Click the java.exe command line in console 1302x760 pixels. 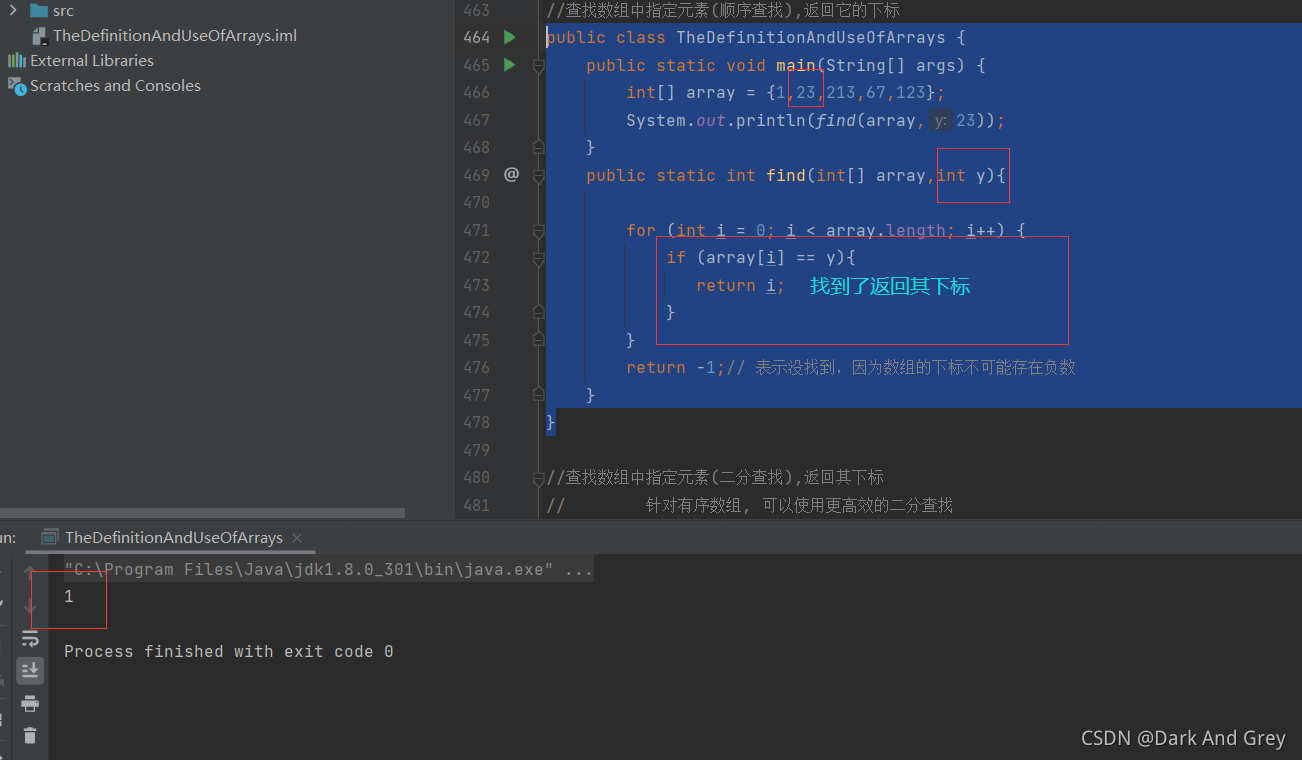point(328,570)
